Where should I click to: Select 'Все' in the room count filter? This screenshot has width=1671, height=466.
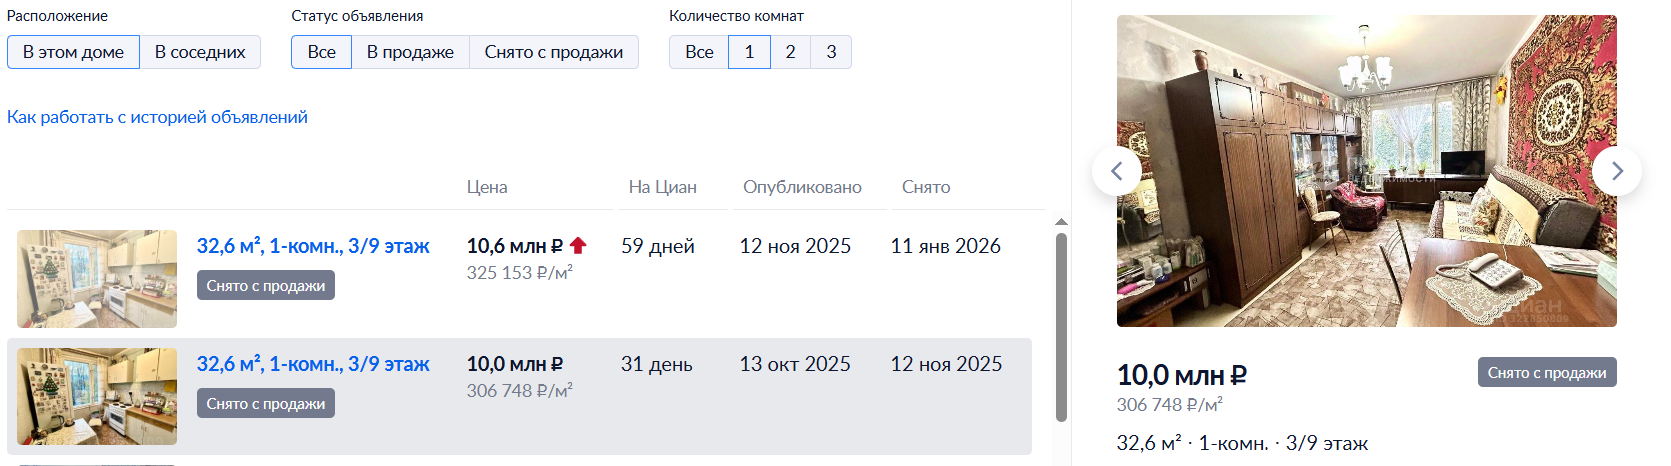coord(699,52)
